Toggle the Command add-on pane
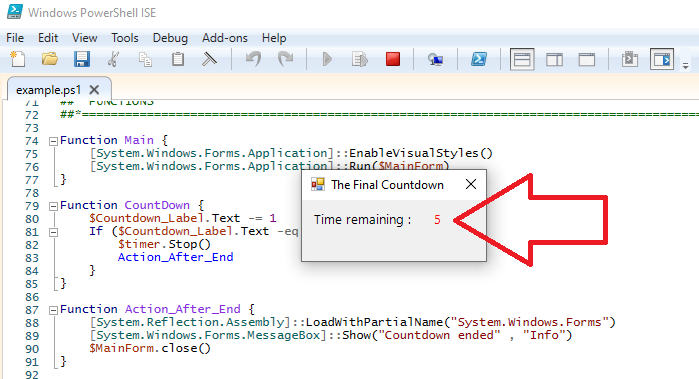This screenshot has width=699, height=379. pos(662,59)
